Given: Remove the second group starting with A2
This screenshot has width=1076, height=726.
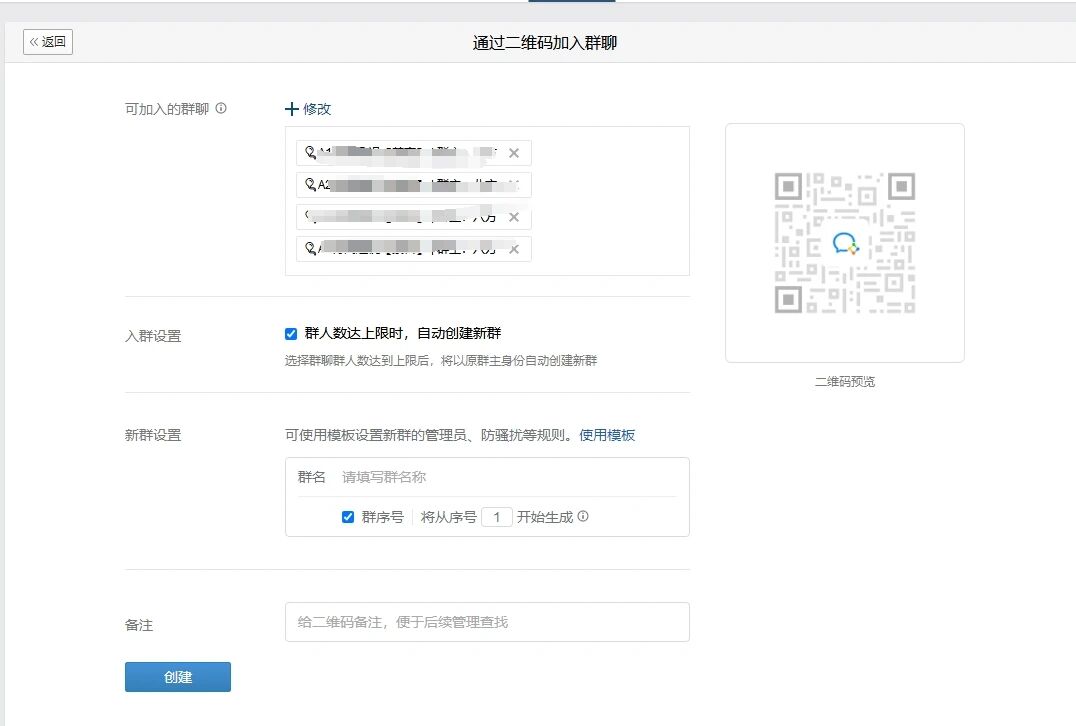Looking at the screenshot, I should [514, 185].
